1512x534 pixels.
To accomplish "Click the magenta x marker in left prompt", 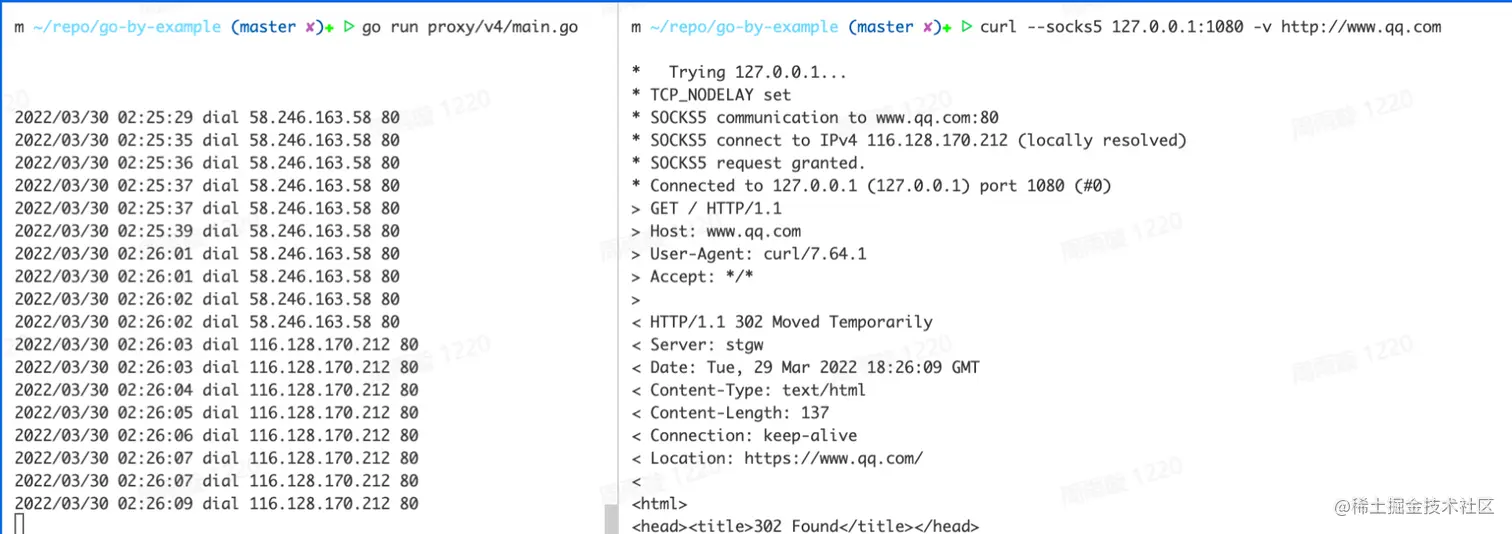I will tap(310, 27).
